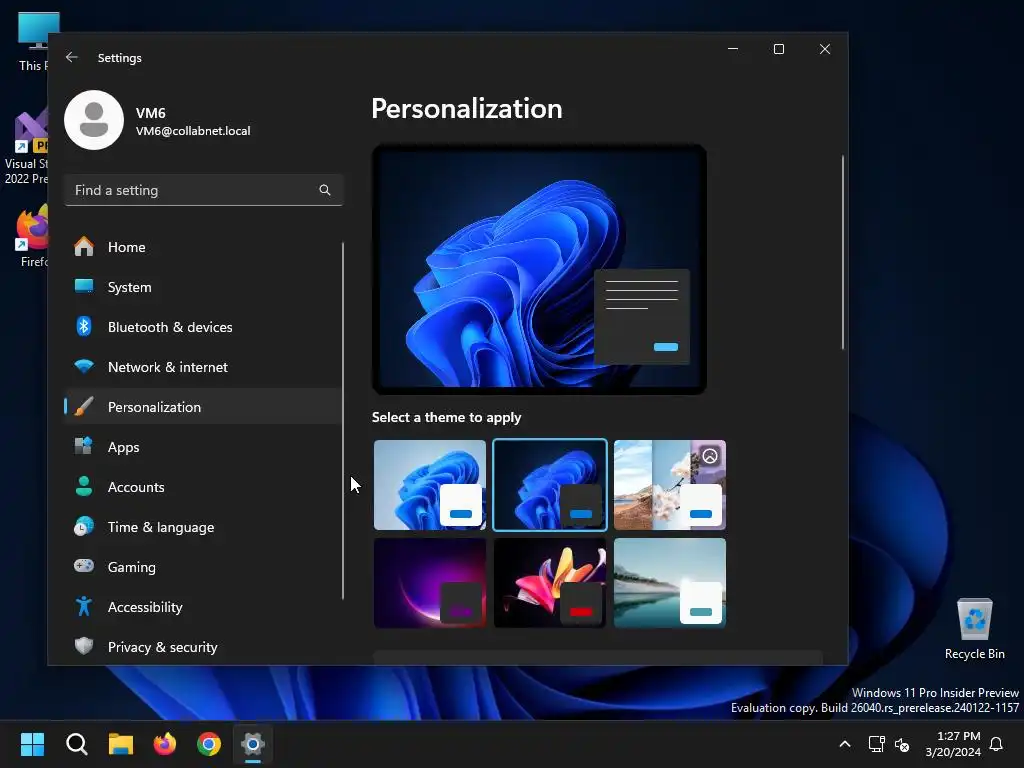Apply the purple Glow theme

point(430,583)
